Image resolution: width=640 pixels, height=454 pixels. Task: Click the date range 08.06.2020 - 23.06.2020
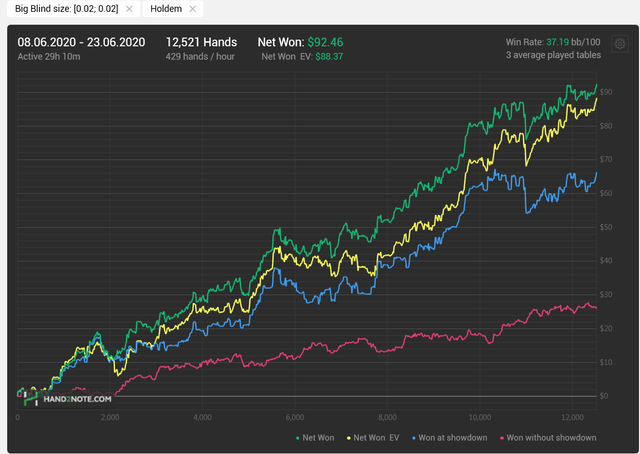81,42
